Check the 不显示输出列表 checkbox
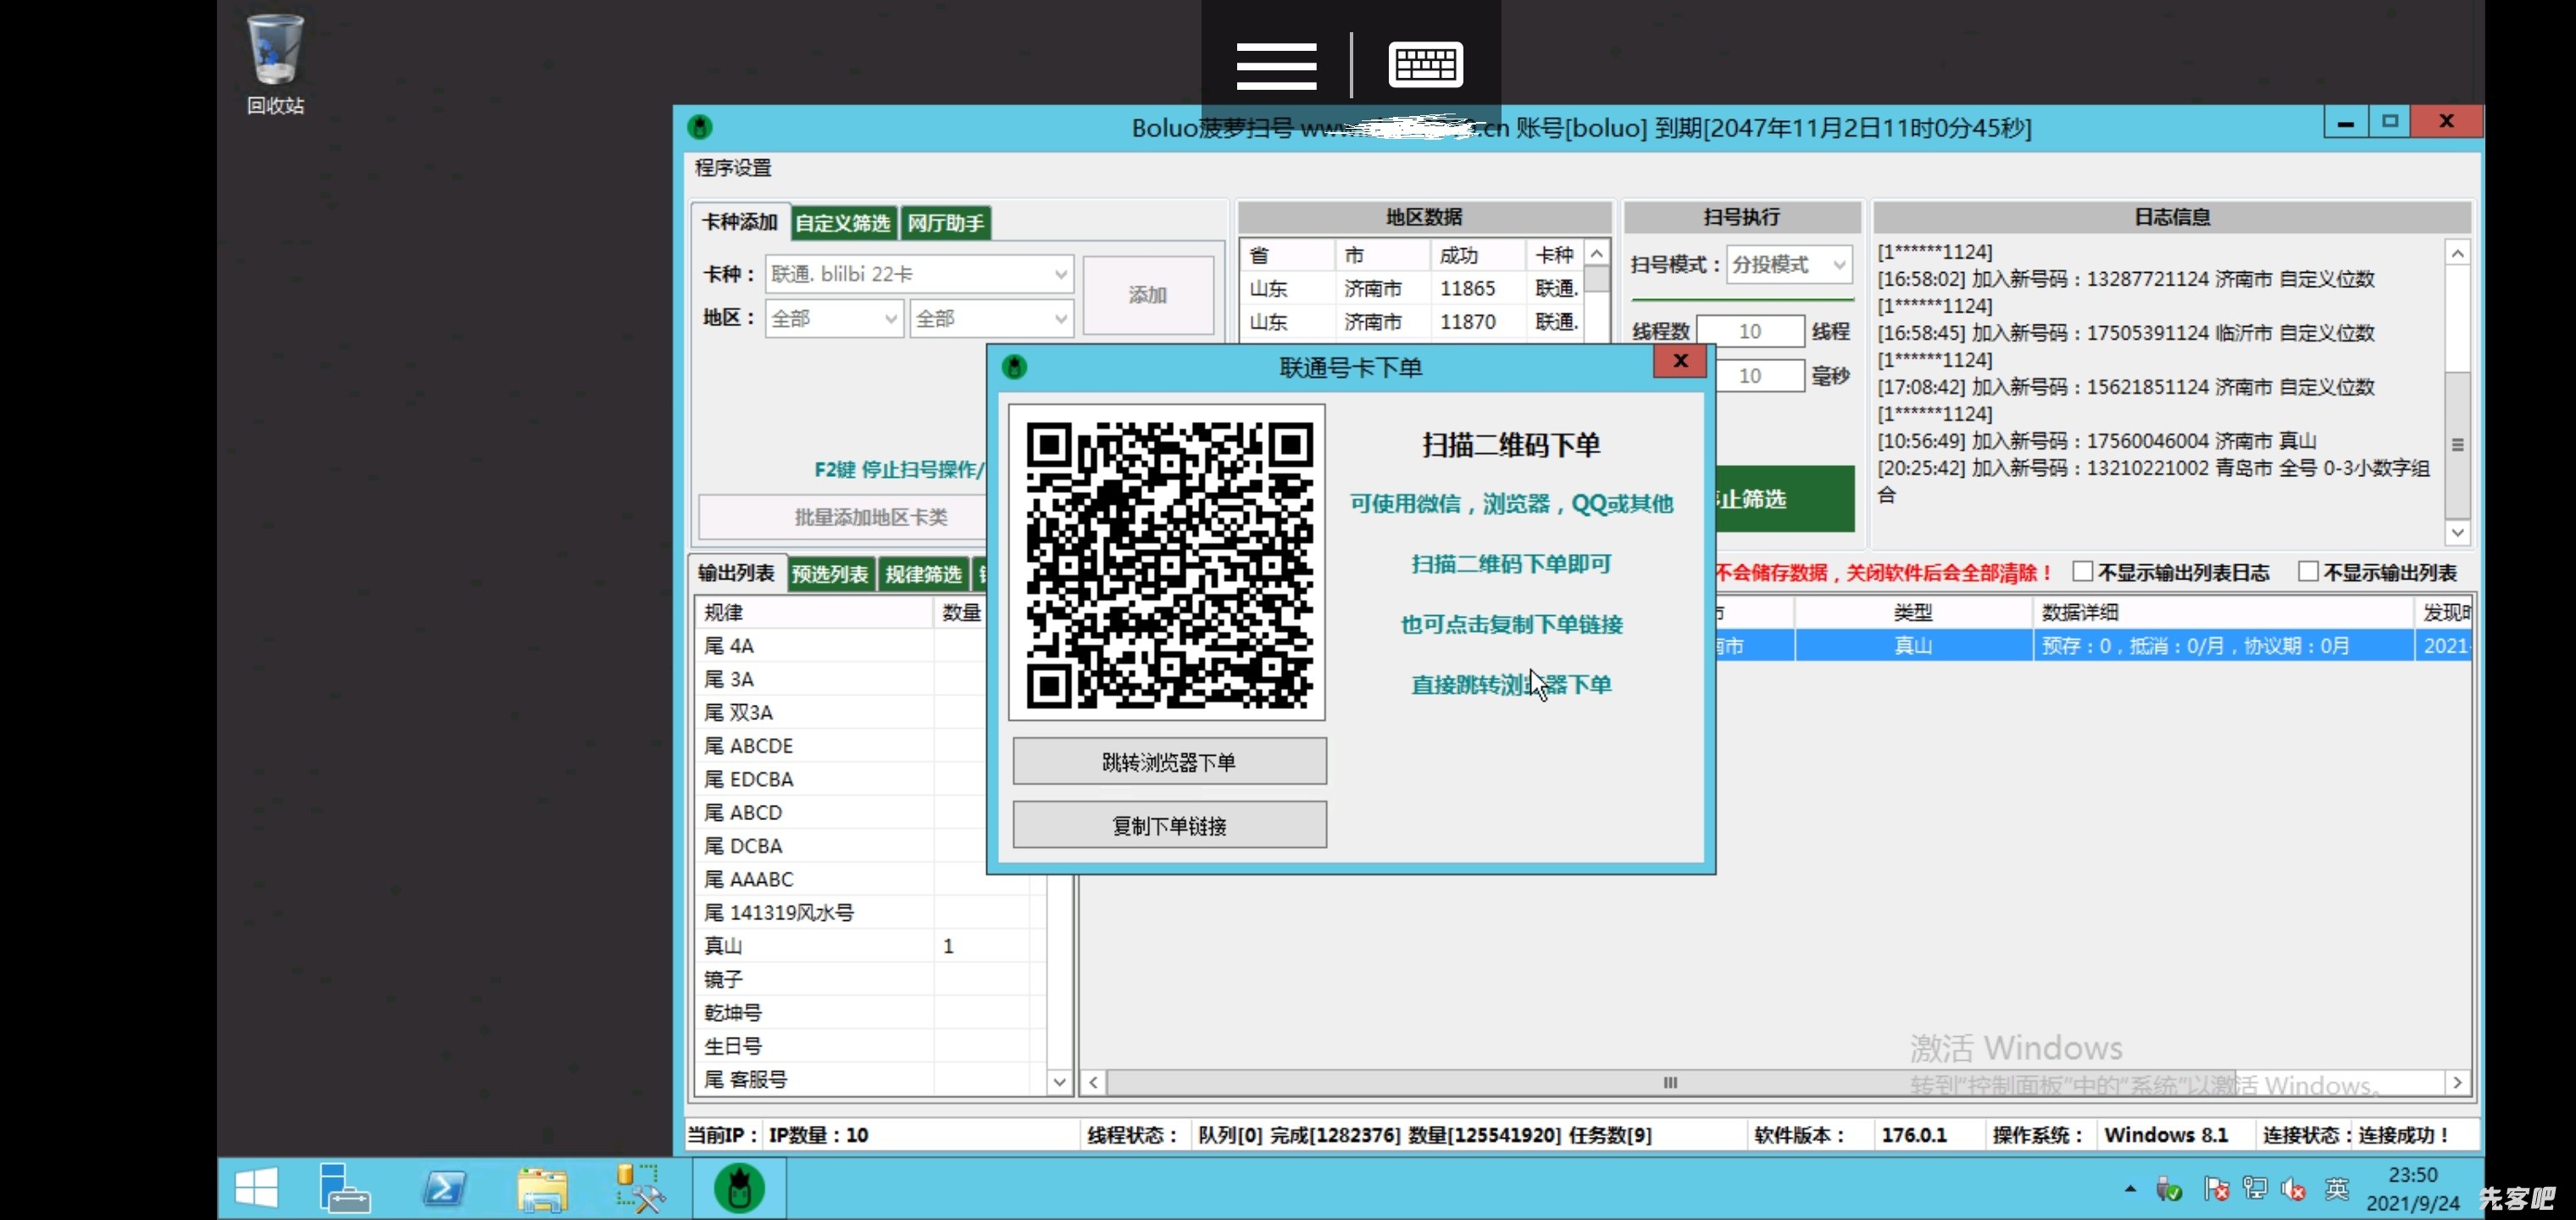The height and width of the screenshot is (1220, 2576). pos(2308,572)
